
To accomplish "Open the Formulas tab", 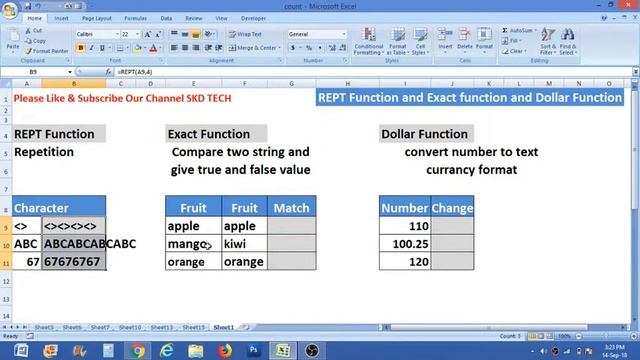I will (136, 18).
